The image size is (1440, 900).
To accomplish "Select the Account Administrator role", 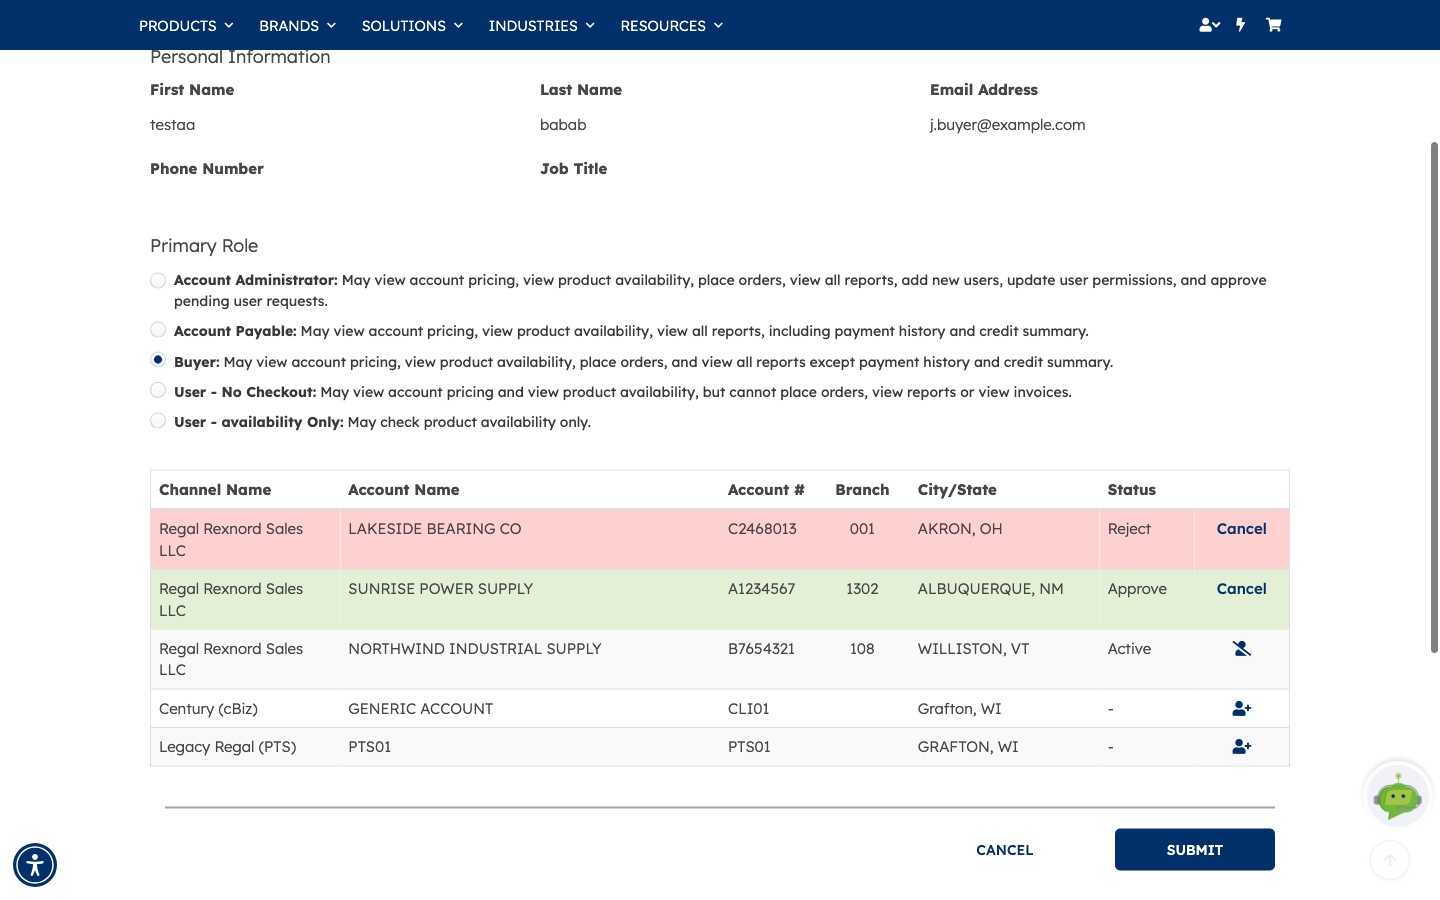I will click(158, 280).
